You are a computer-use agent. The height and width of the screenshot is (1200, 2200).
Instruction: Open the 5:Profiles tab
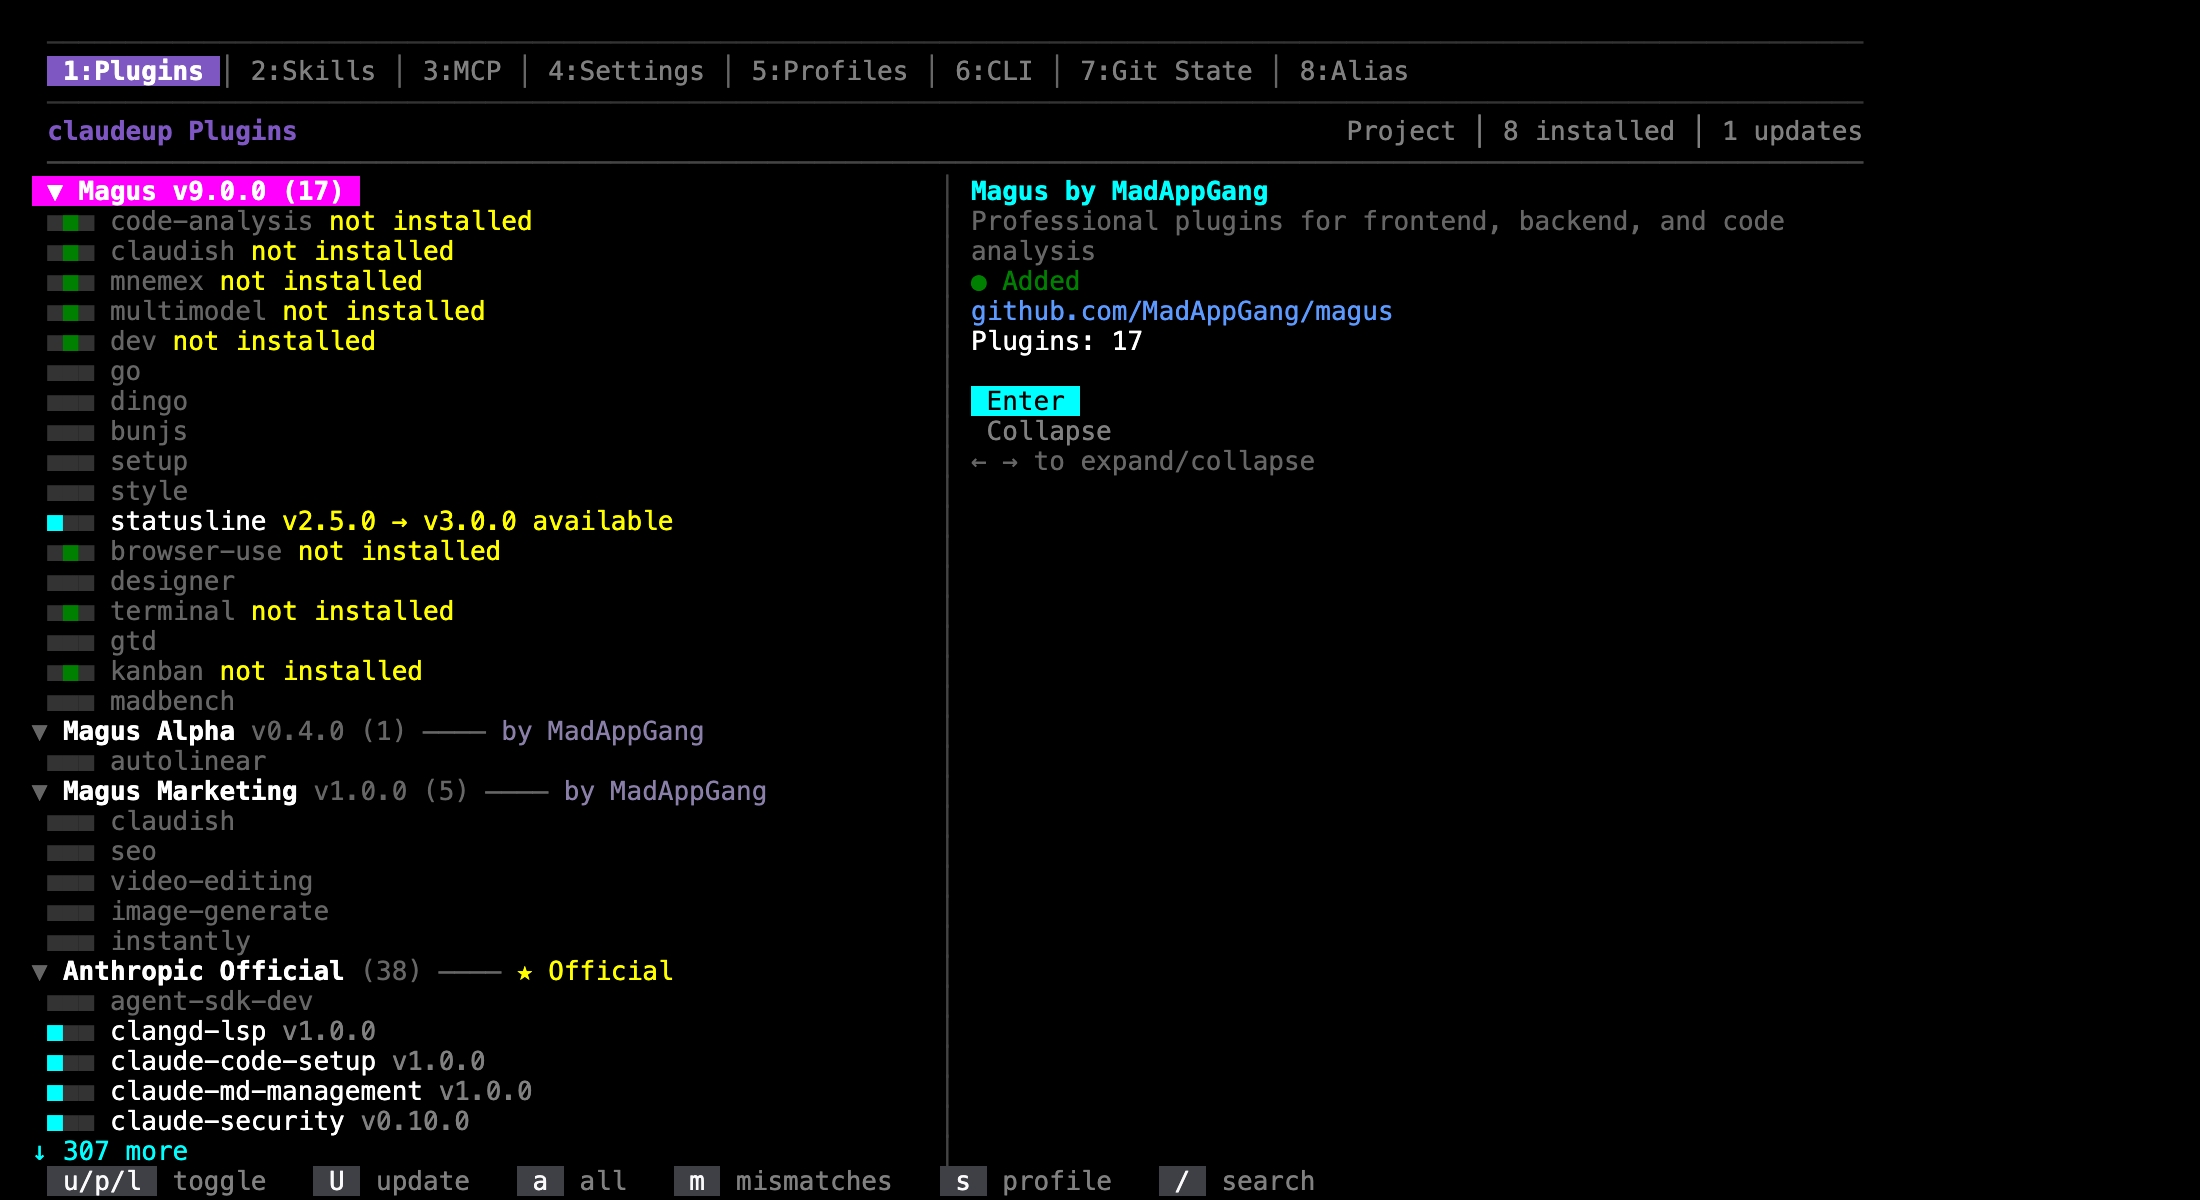pyautogui.click(x=829, y=71)
